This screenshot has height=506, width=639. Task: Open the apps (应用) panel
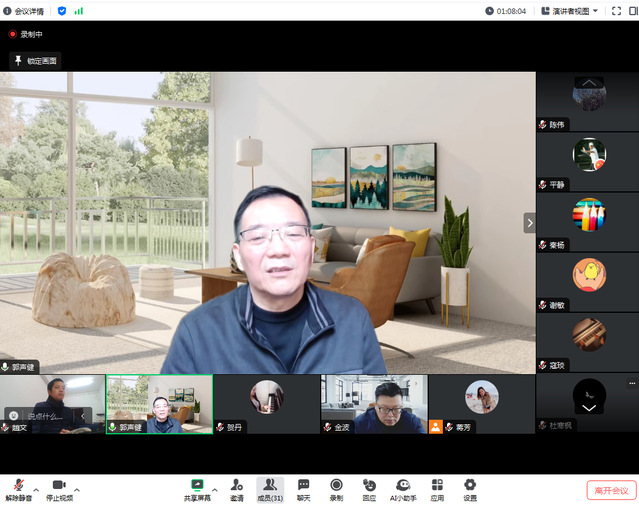coord(437,488)
